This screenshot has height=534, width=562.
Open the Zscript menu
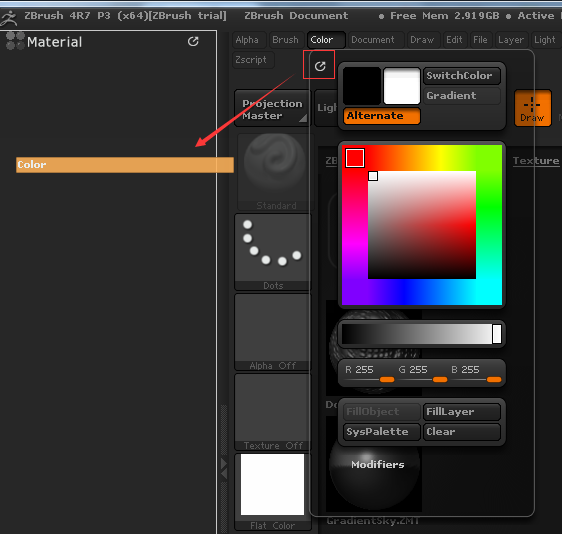[253, 59]
